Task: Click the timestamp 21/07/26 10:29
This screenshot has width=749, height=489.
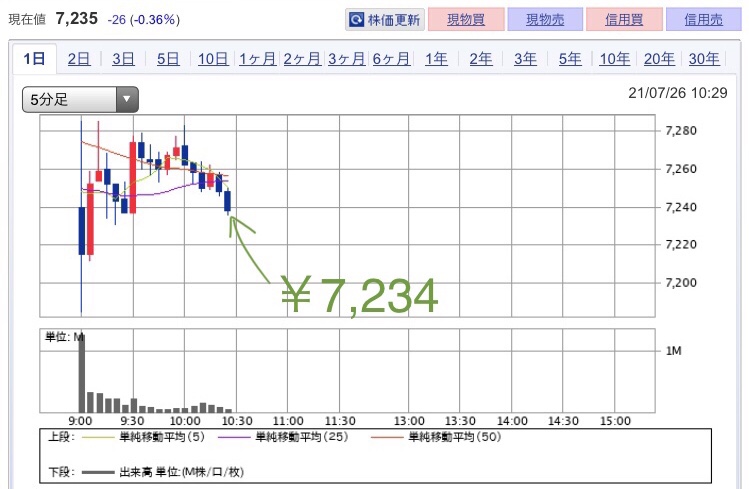Action: pyautogui.click(x=678, y=93)
